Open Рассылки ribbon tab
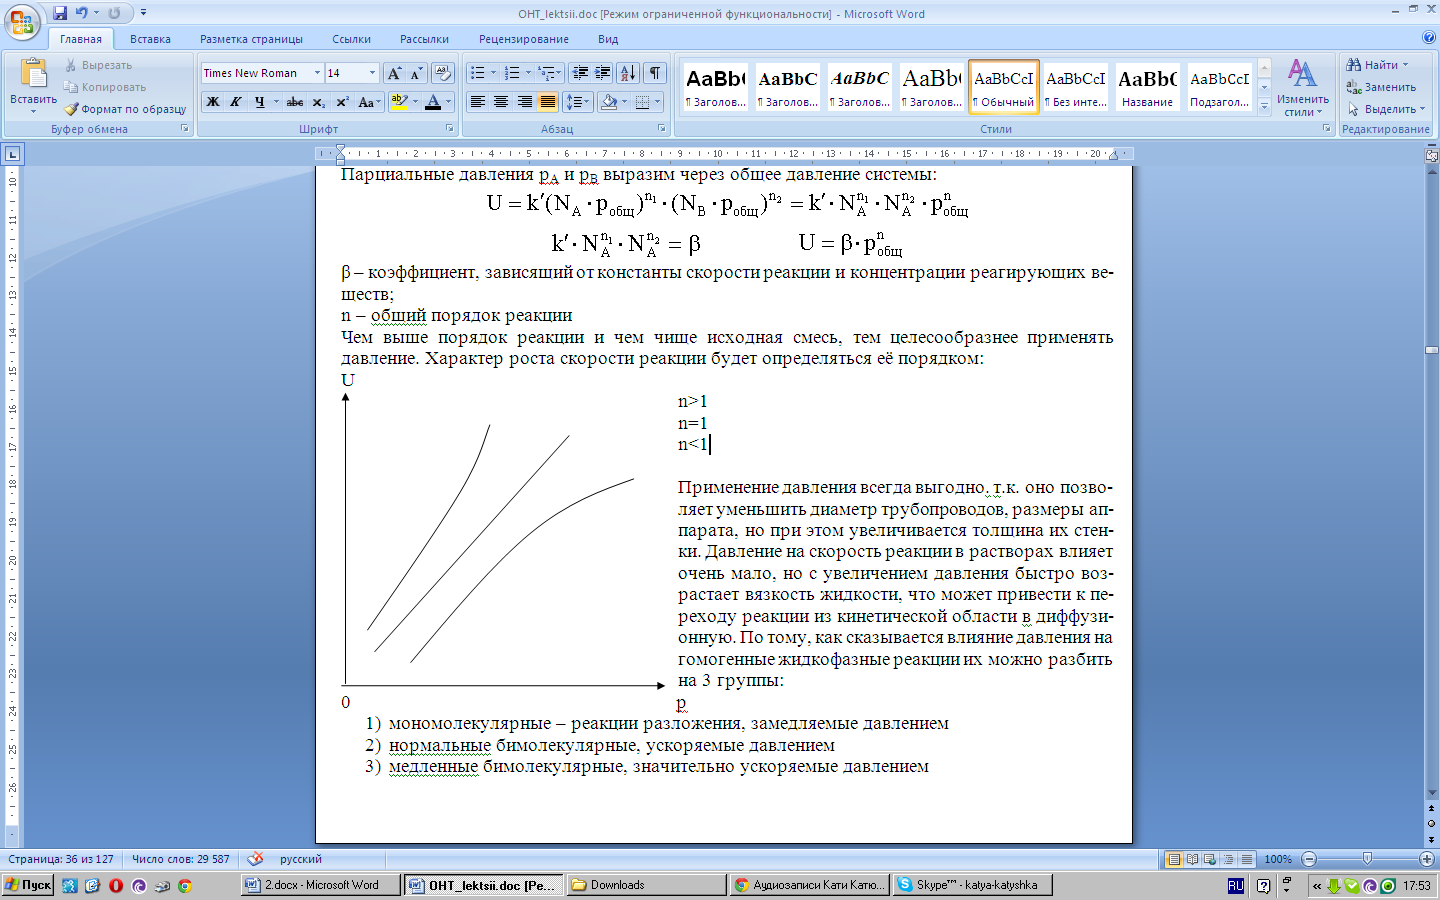The width and height of the screenshot is (1440, 900). tap(424, 39)
